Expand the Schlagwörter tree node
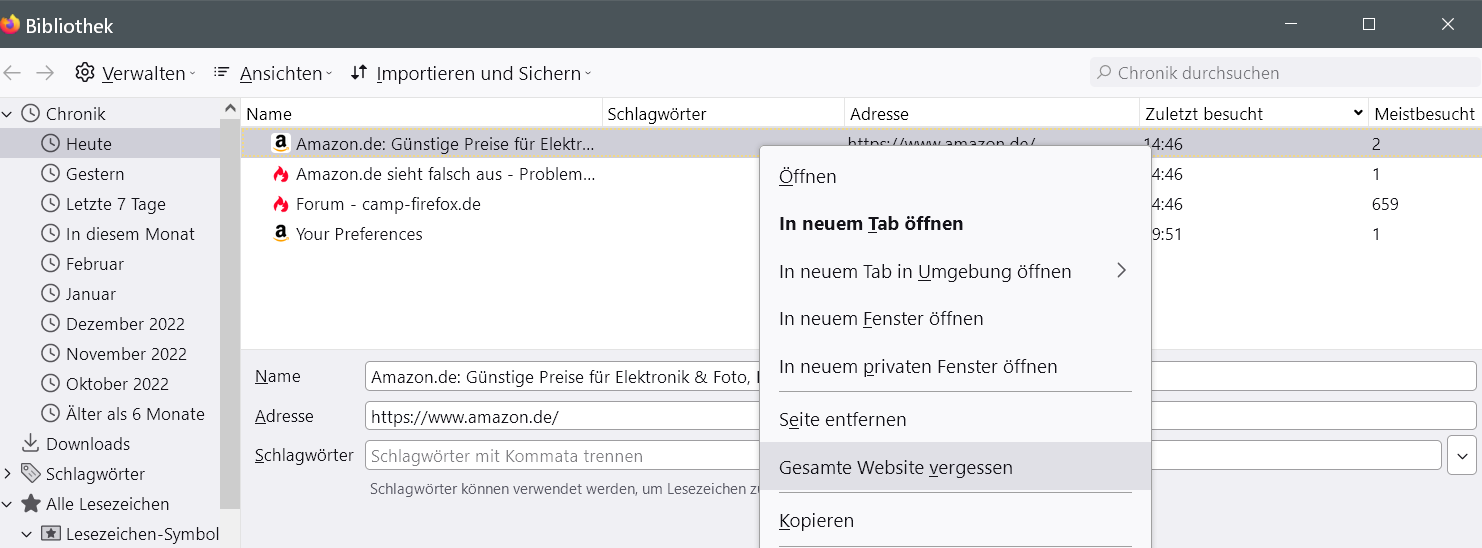This screenshot has width=1482, height=548. pos(8,474)
